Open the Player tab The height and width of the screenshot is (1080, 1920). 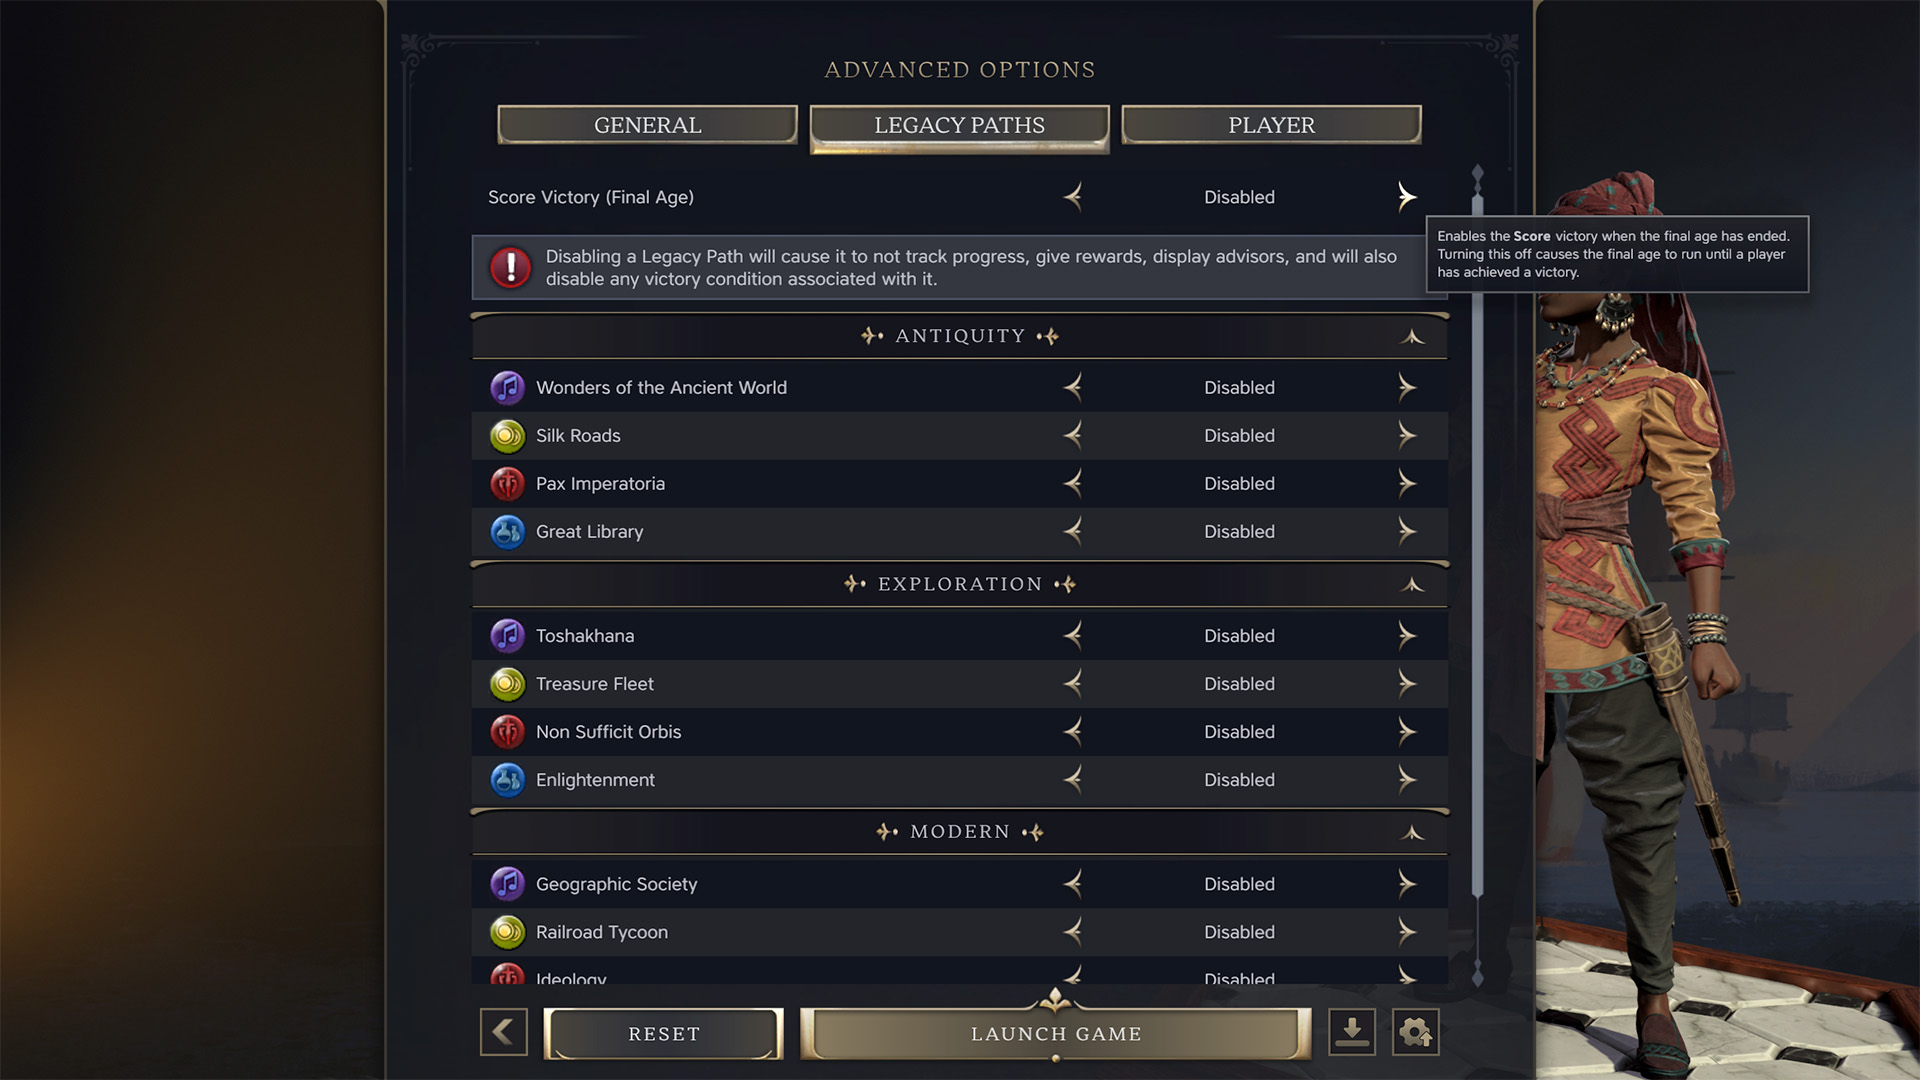coord(1271,125)
